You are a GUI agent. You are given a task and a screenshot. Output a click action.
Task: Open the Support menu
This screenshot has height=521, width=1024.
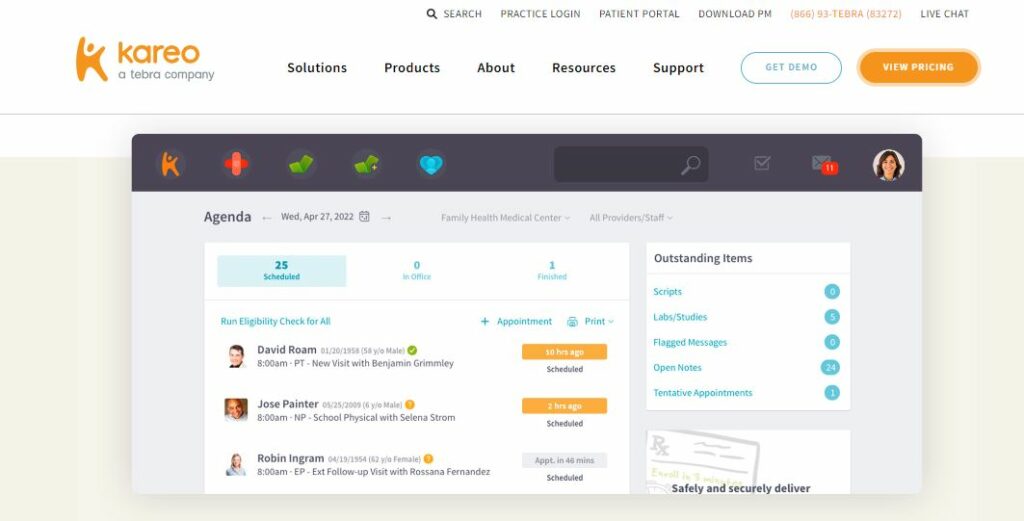(x=679, y=68)
